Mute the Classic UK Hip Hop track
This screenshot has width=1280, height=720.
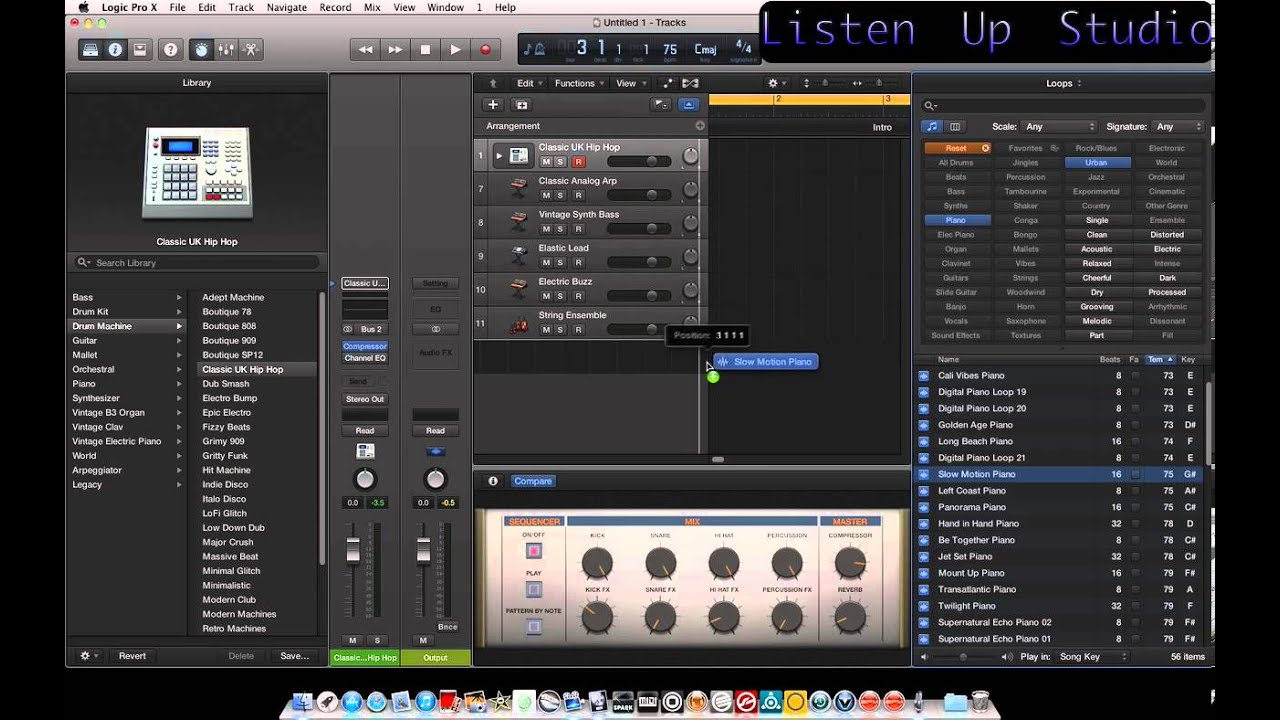pos(546,161)
